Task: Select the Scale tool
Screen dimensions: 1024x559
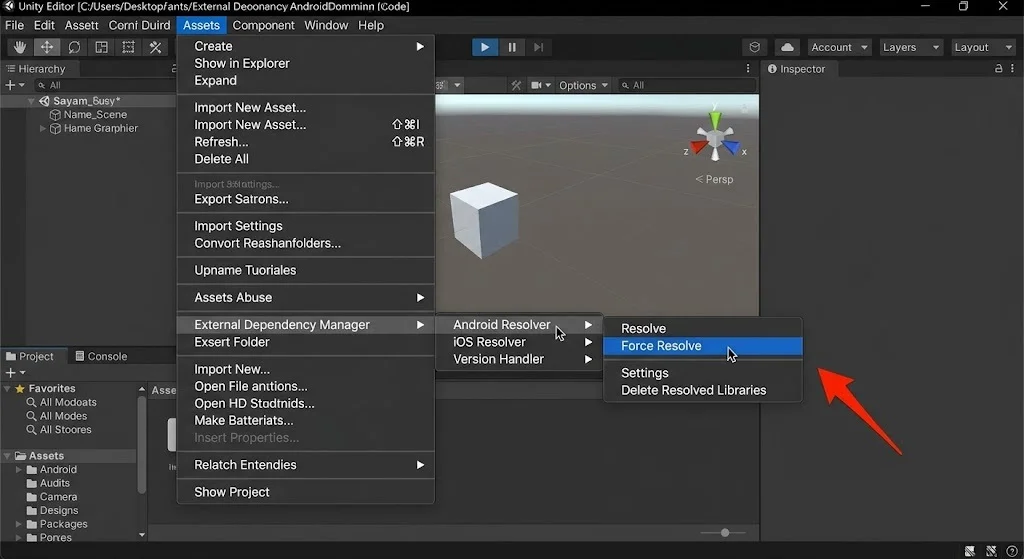Action: 101,47
